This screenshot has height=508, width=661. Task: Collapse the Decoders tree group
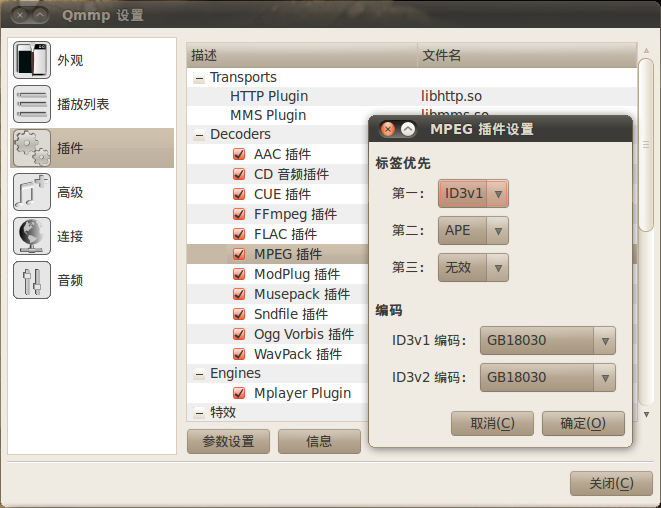(199, 135)
